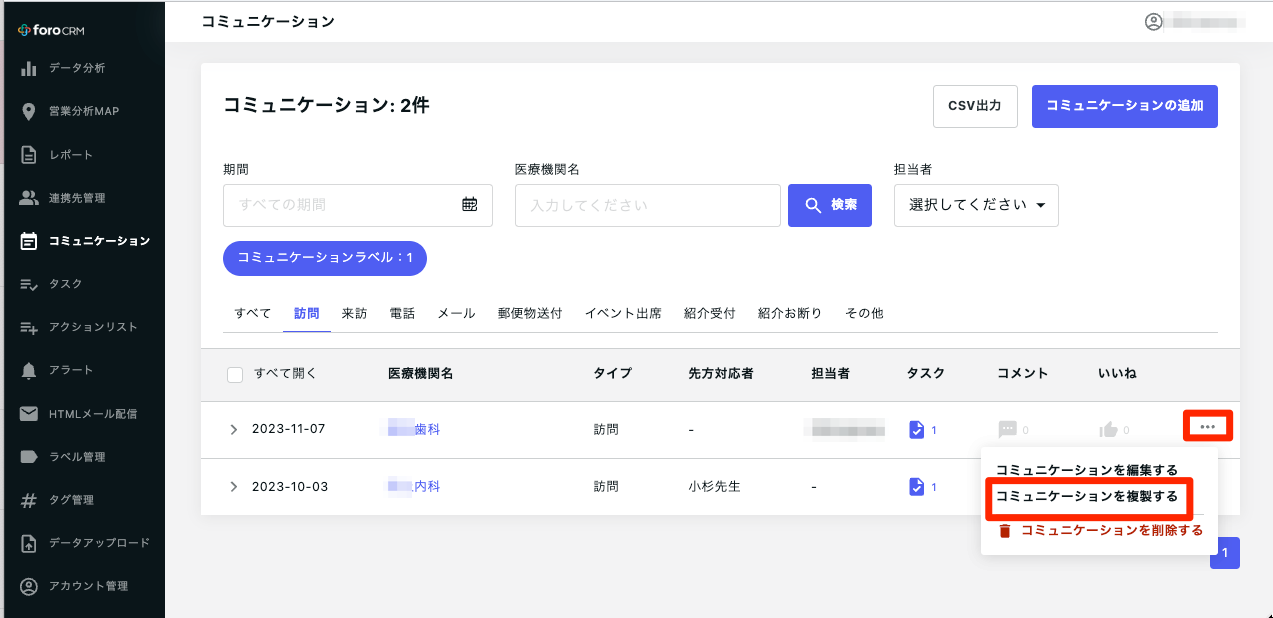Switch to the メール tab
Screen dimensions: 1273x618
(456, 313)
